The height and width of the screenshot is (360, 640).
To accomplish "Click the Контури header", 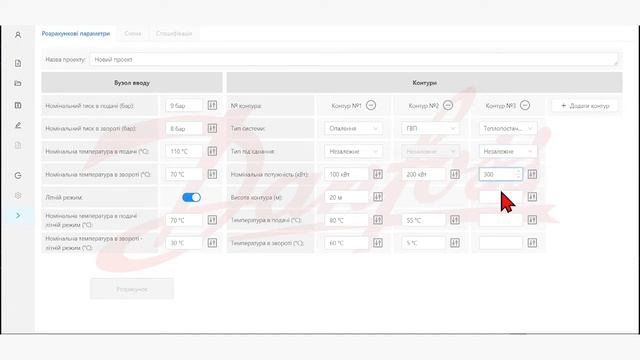I will (424, 82).
